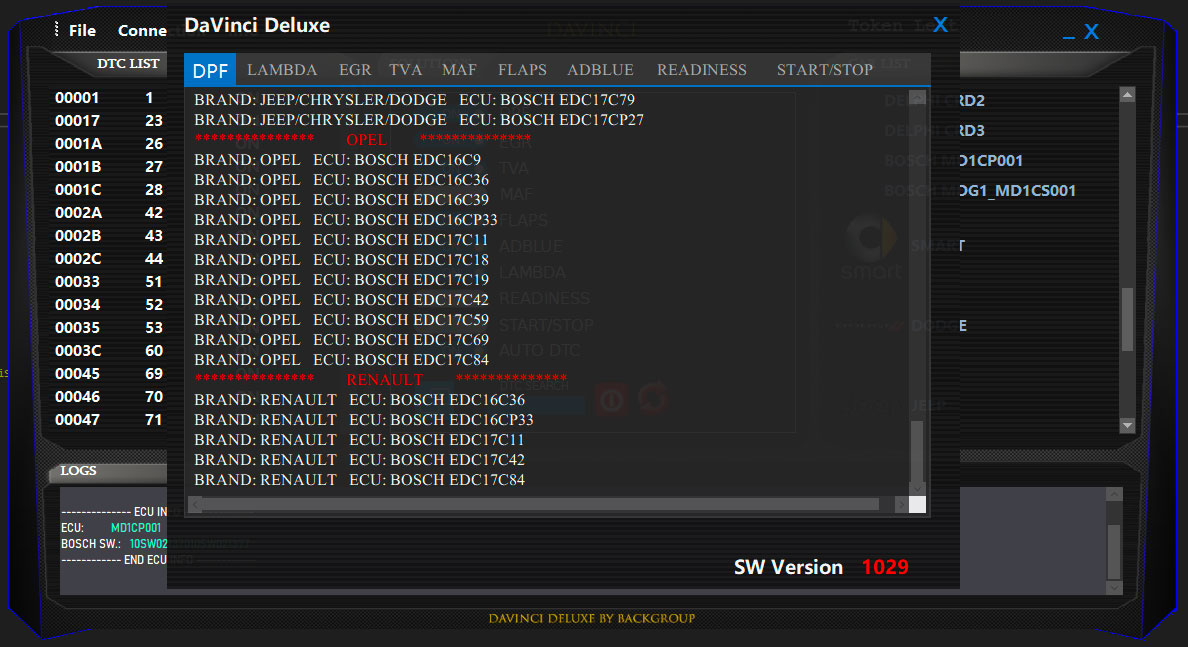Viewport: 1188px width, 647px height.
Task: Select the OPEL BOSCH EDC16C9 line
Action: coord(337,160)
